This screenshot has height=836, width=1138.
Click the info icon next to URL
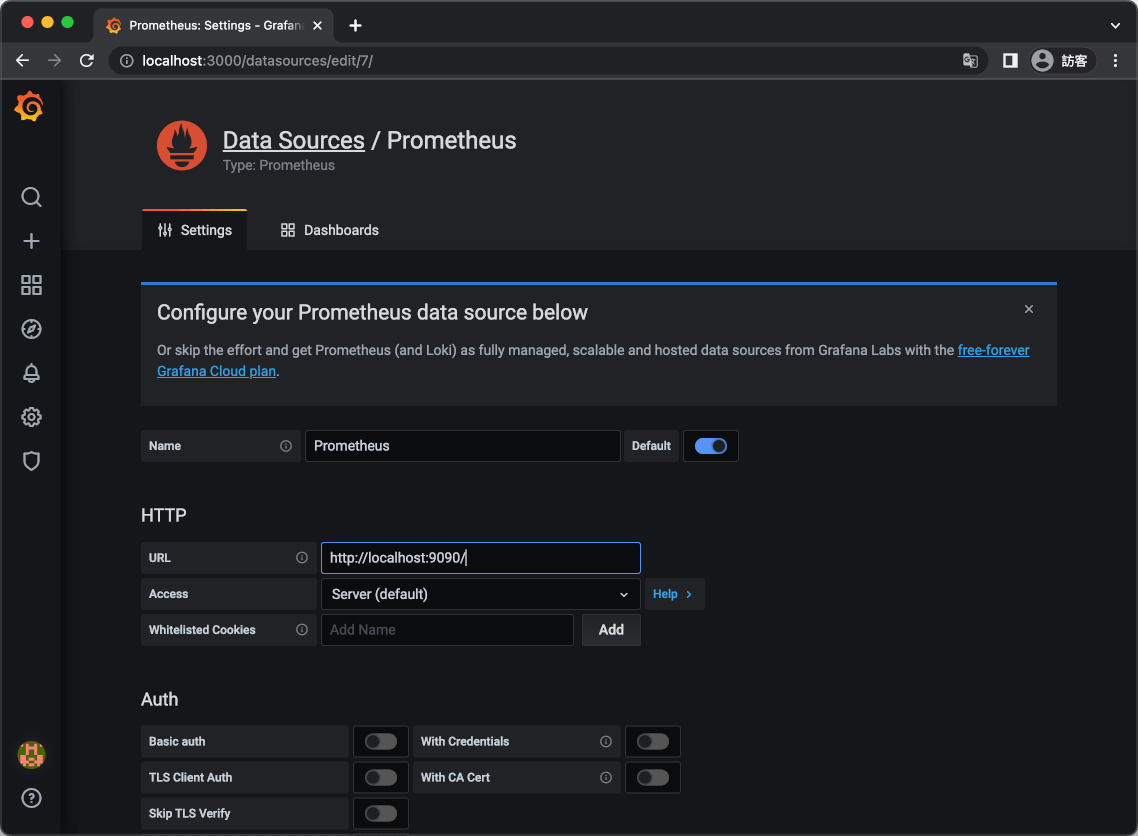pos(302,558)
